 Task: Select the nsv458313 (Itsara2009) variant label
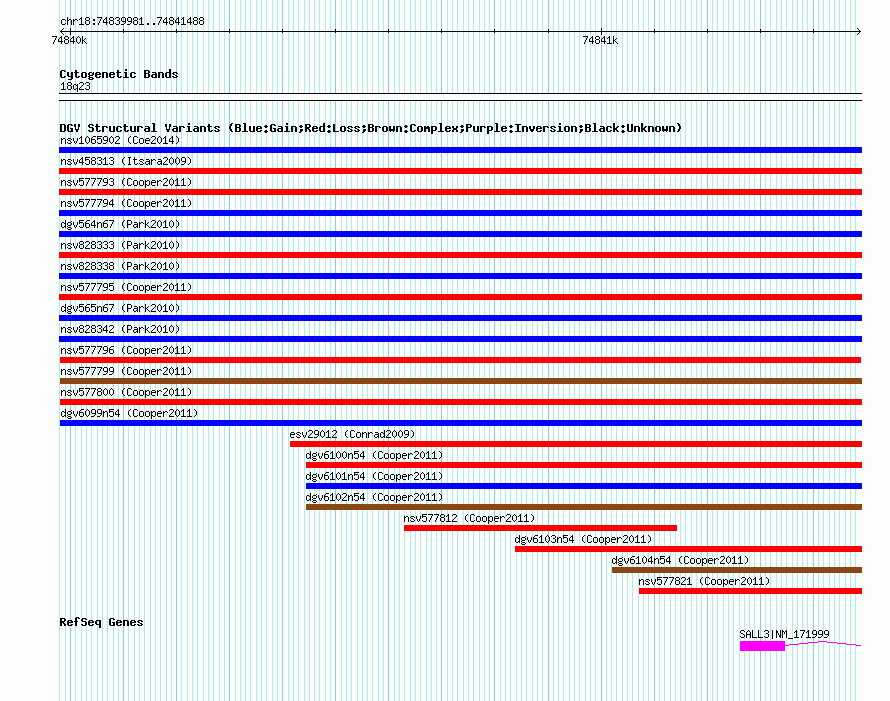(126, 161)
